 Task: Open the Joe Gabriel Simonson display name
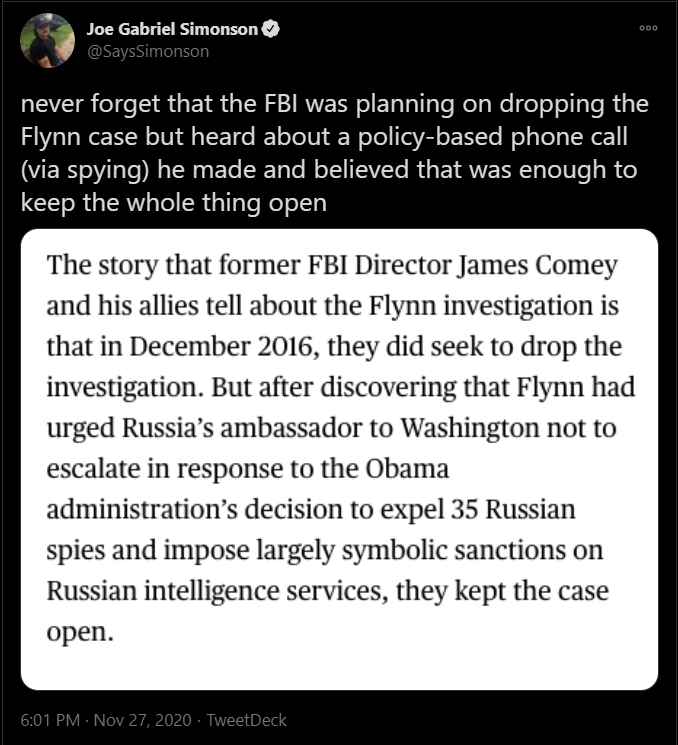172,29
